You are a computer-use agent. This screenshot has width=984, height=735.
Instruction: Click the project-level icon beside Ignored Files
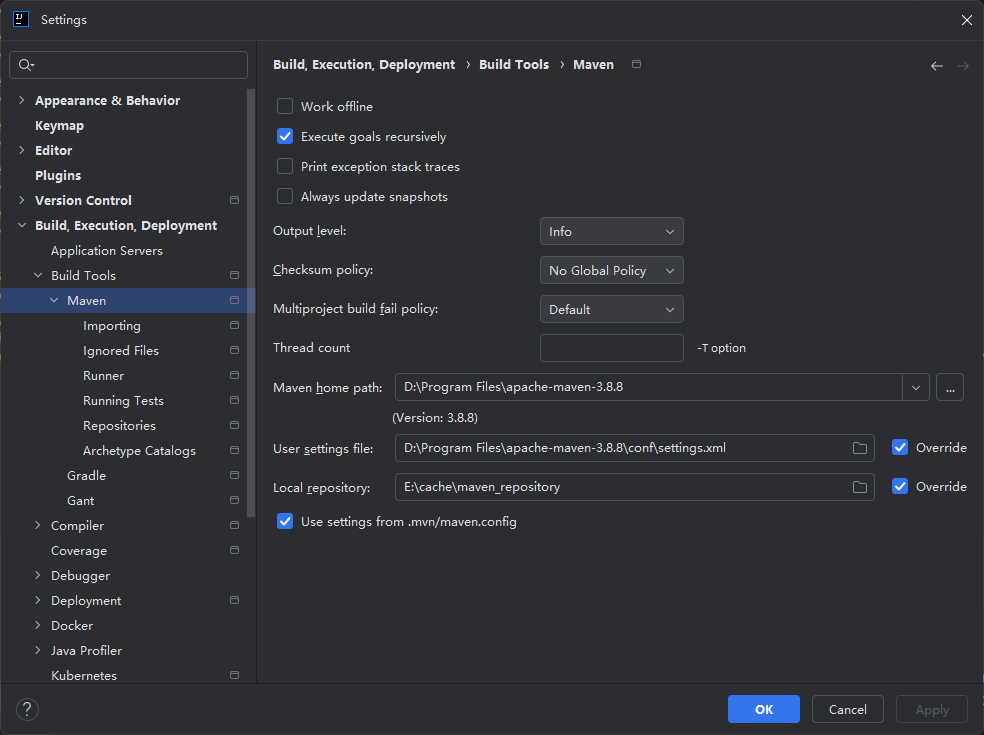(x=234, y=350)
